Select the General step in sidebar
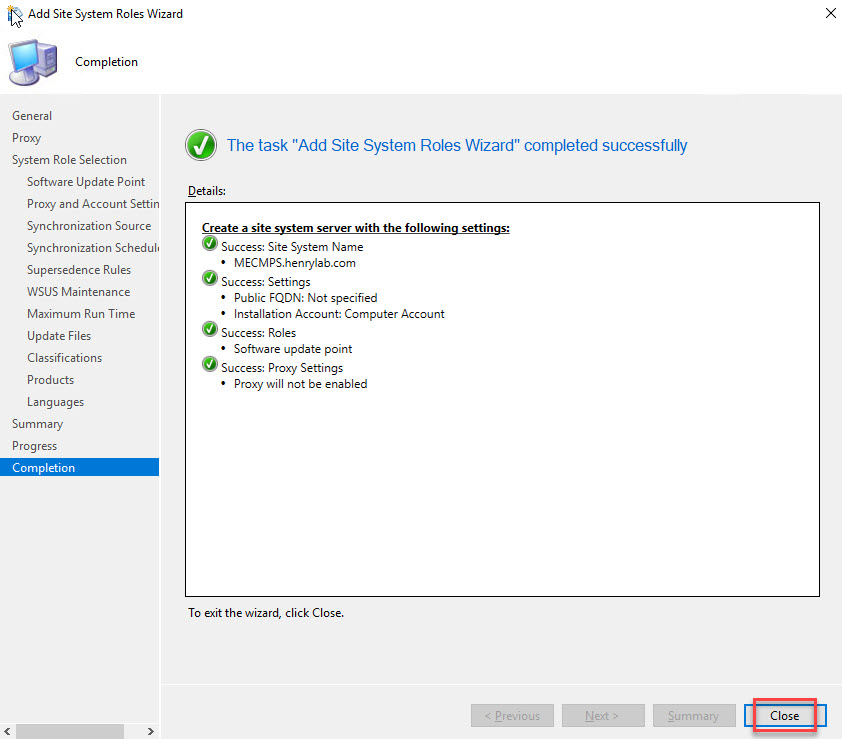Screen dimensions: 842x739 (32, 116)
